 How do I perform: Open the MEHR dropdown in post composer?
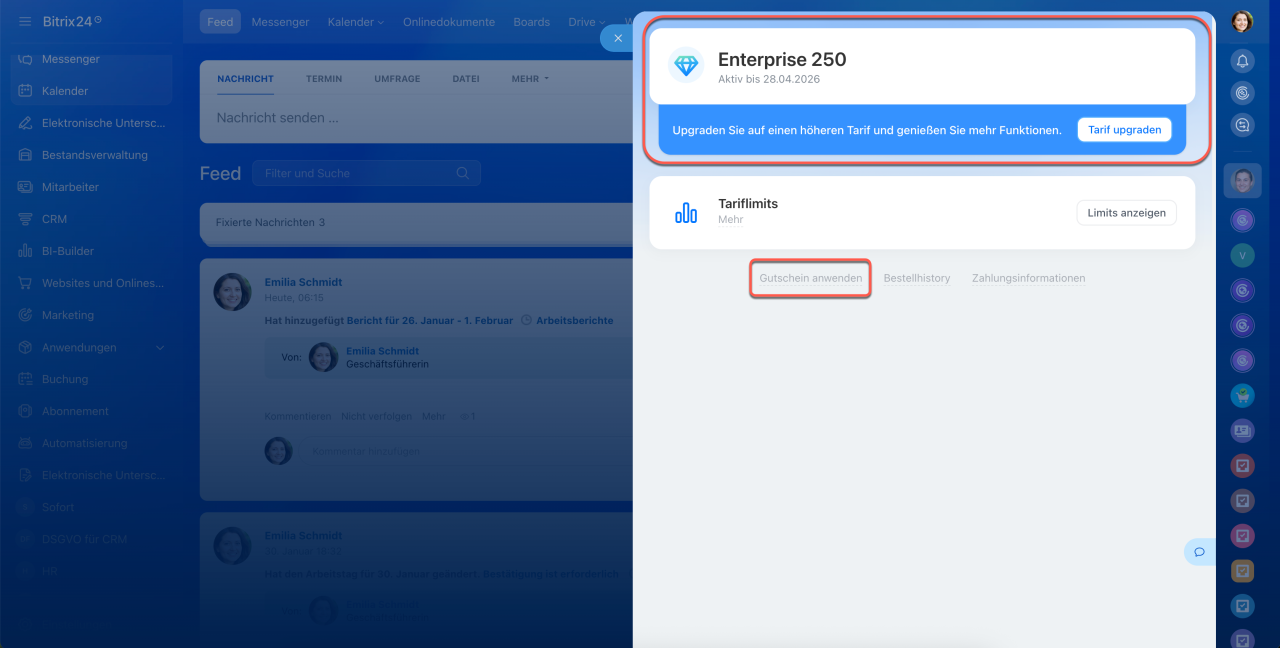(x=530, y=78)
